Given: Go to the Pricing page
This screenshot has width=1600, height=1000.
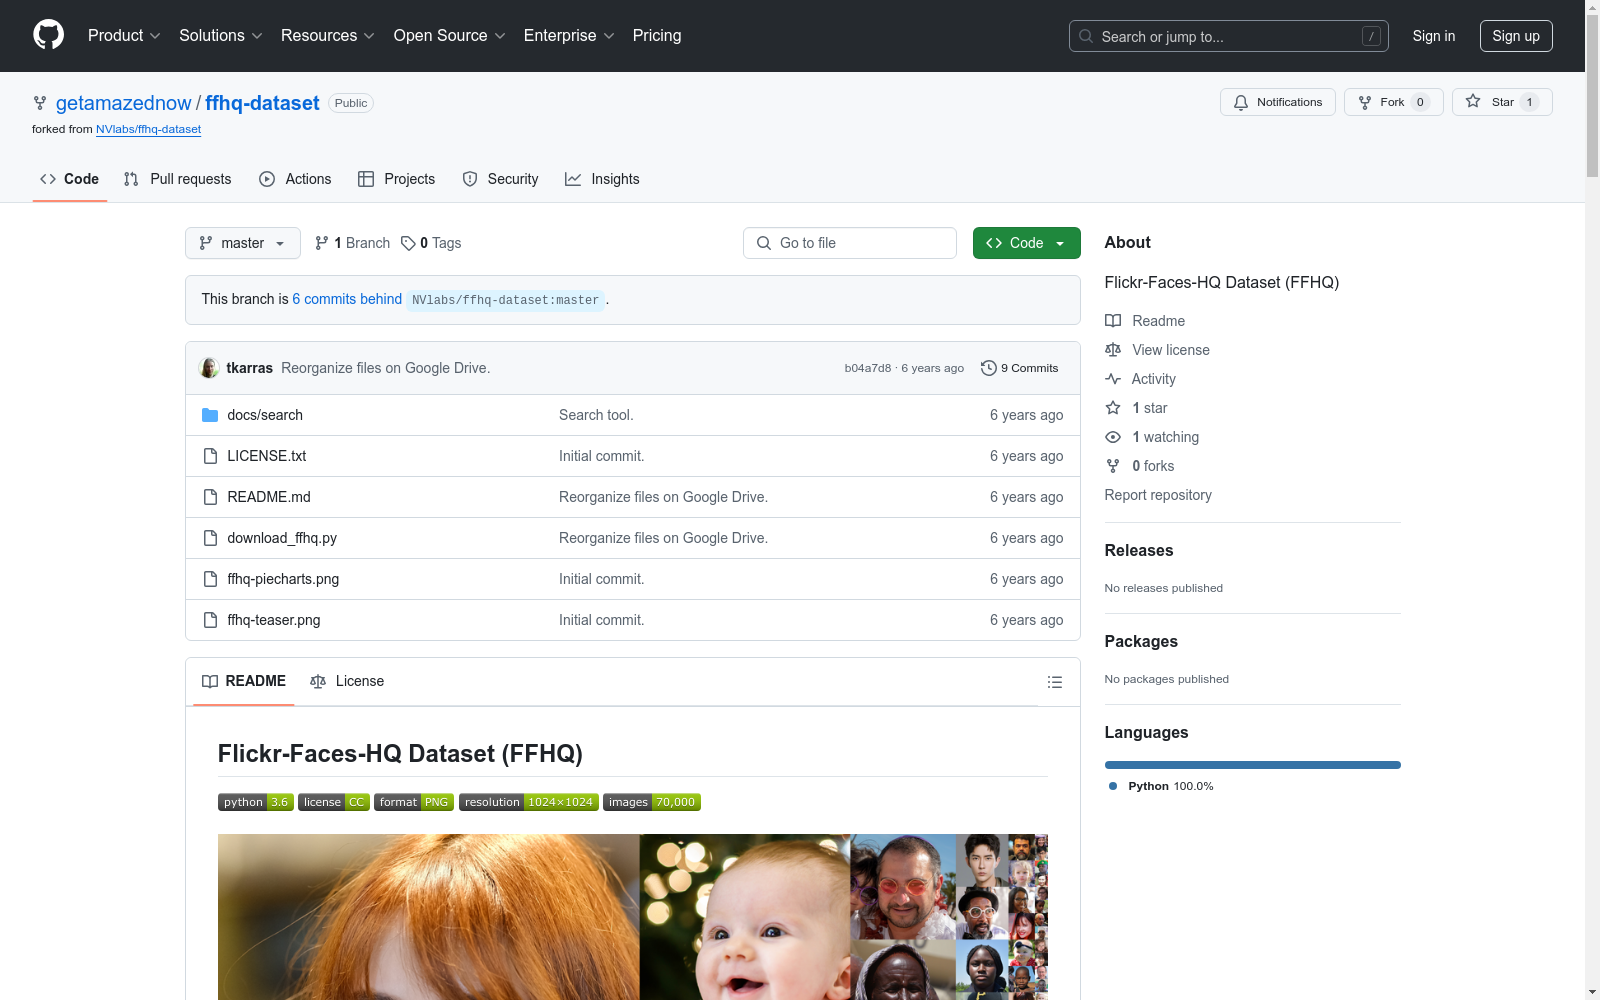Looking at the screenshot, I should coord(657,36).
